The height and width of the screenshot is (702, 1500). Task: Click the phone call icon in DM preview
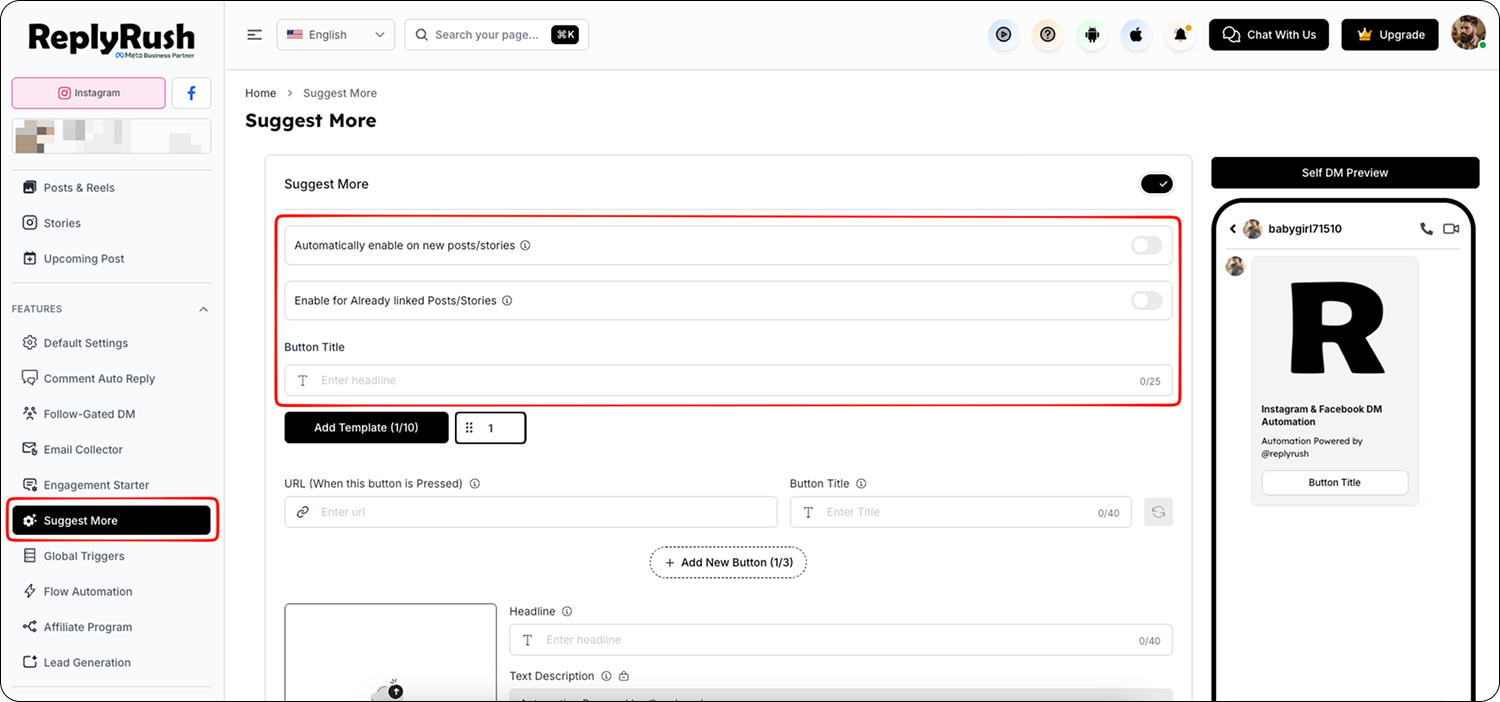tap(1426, 229)
